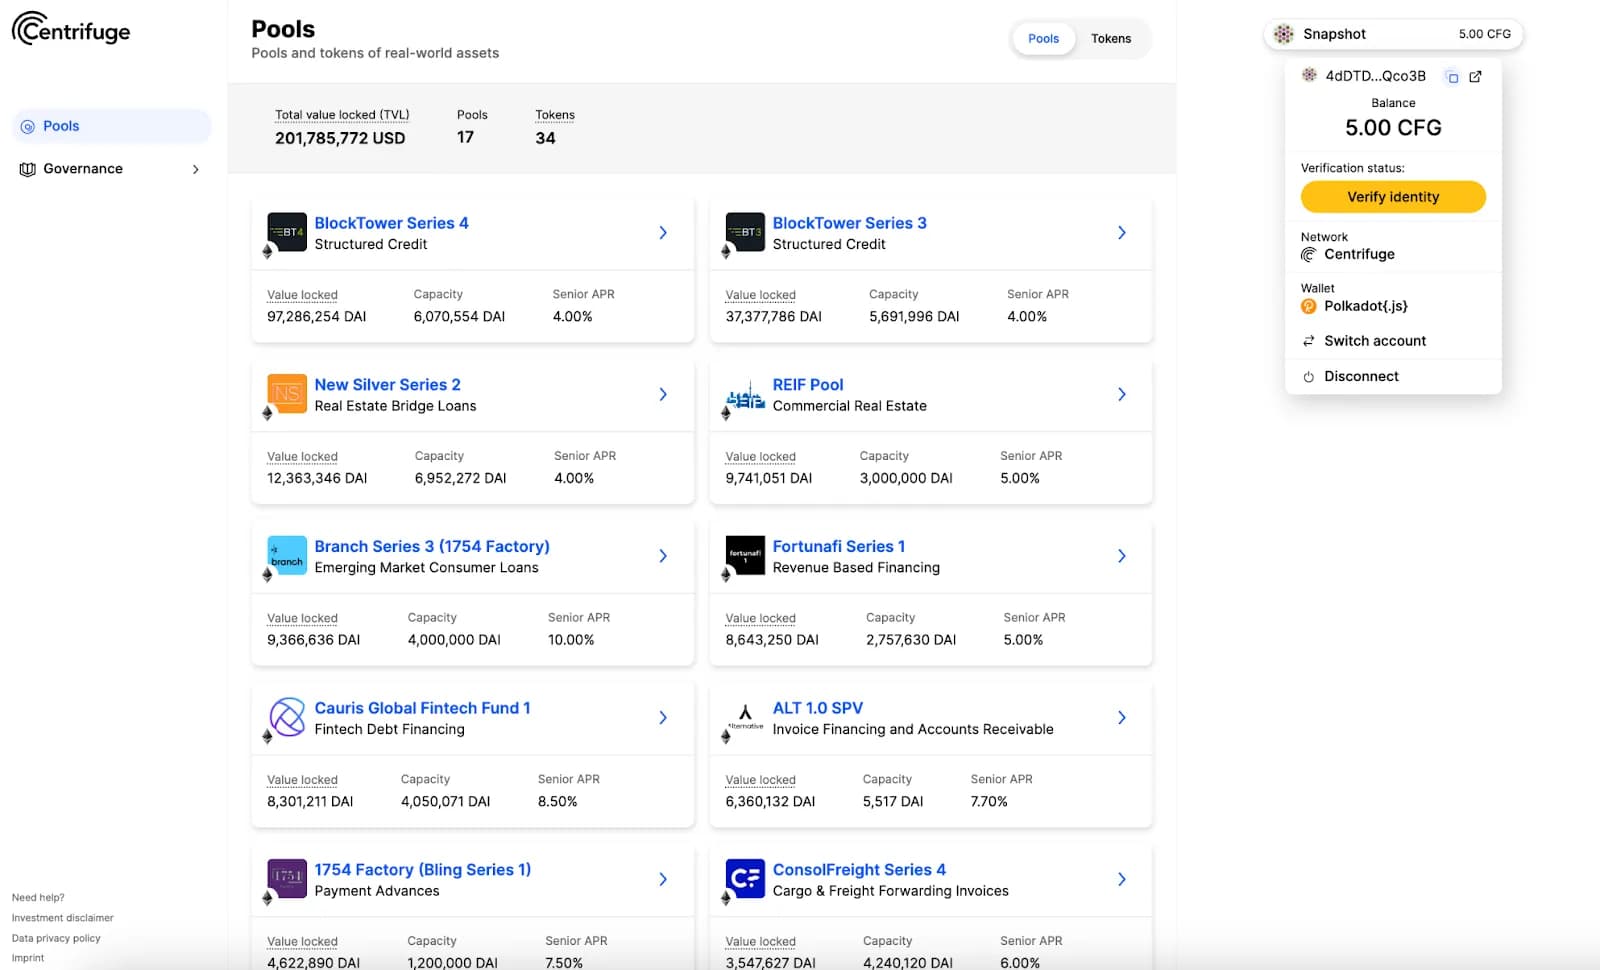This screenshot has width=1600, height=970.
Task: Open Fortunafi Series 1 via chevron
Action: point(1121,556)
